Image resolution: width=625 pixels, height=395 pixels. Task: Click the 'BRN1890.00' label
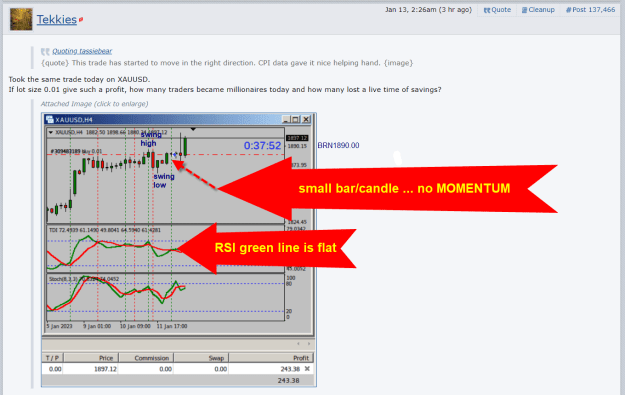click(x=338, y=145)
